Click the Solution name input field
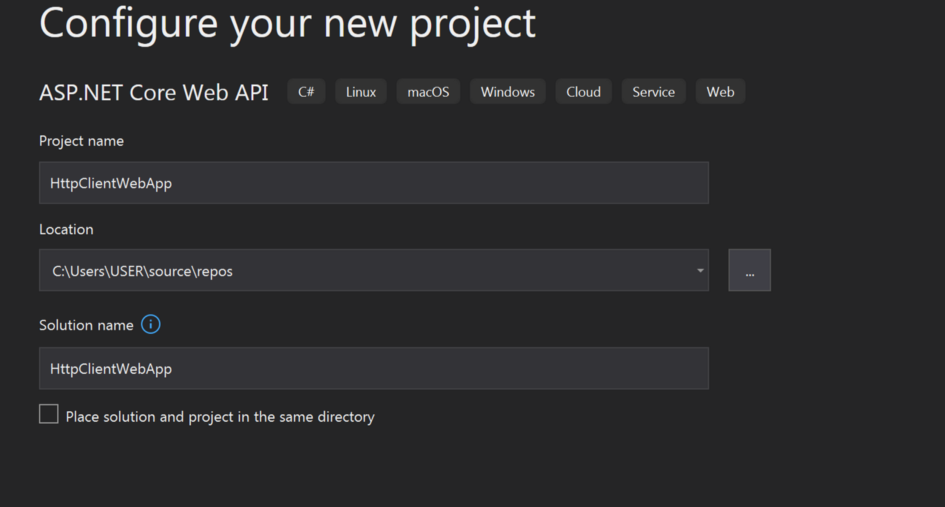This screenshot has height=507, width=945. pos(374,368)
